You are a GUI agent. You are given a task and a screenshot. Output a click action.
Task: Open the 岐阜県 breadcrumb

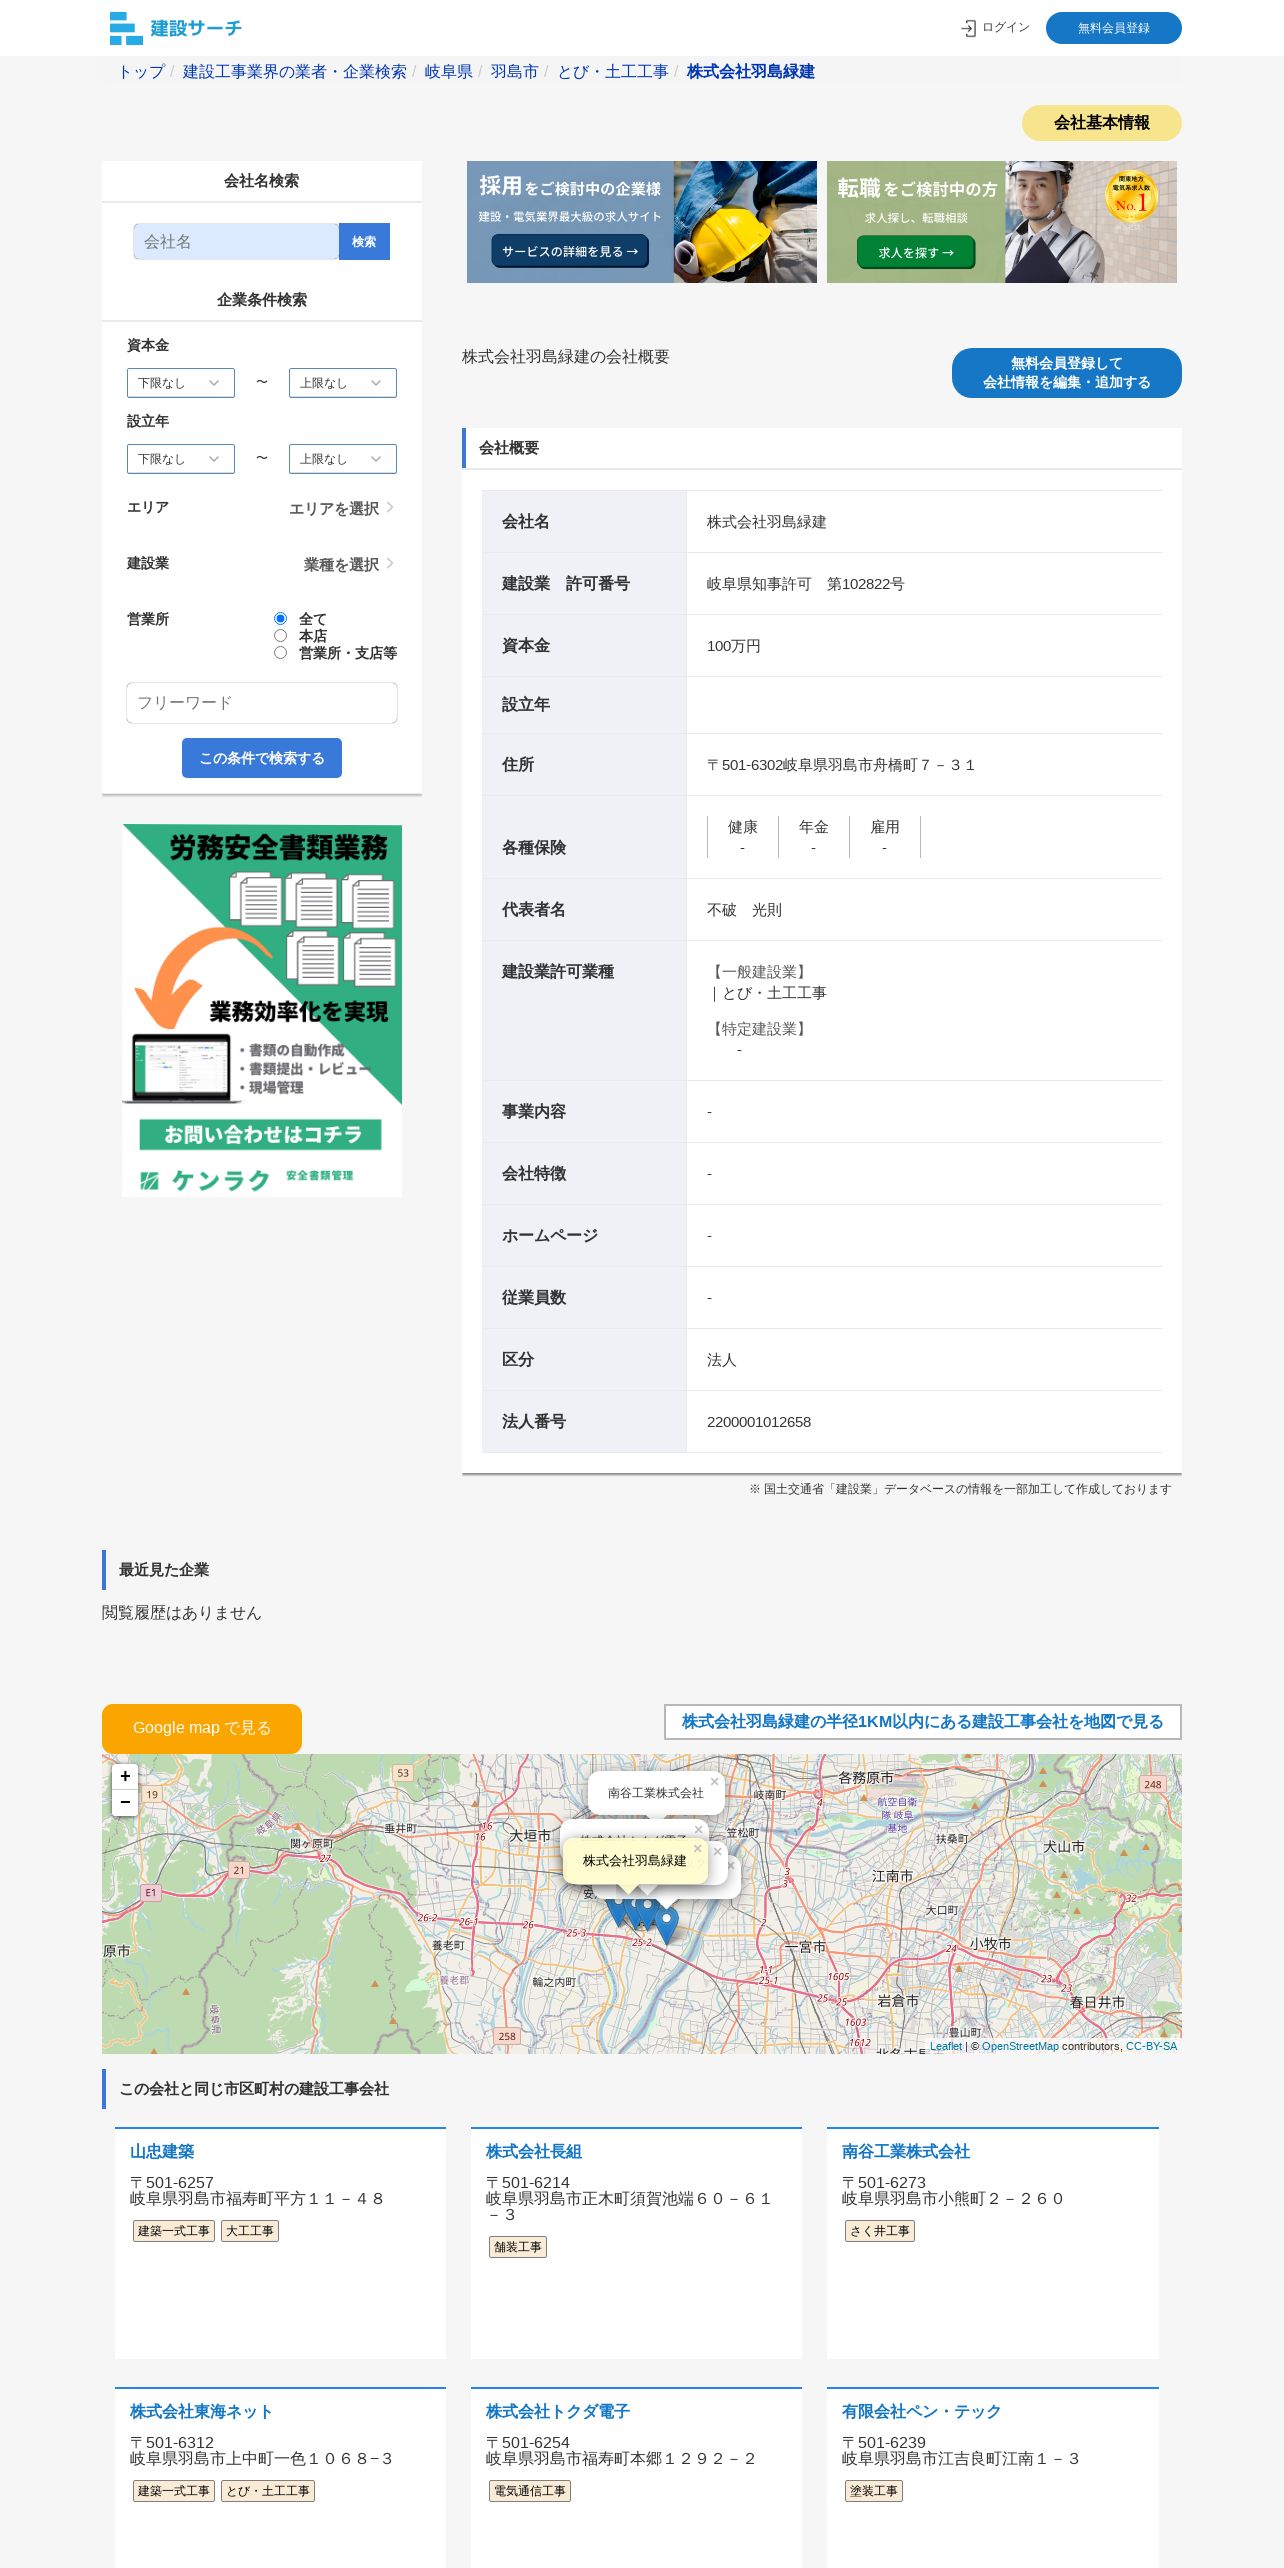448,72
